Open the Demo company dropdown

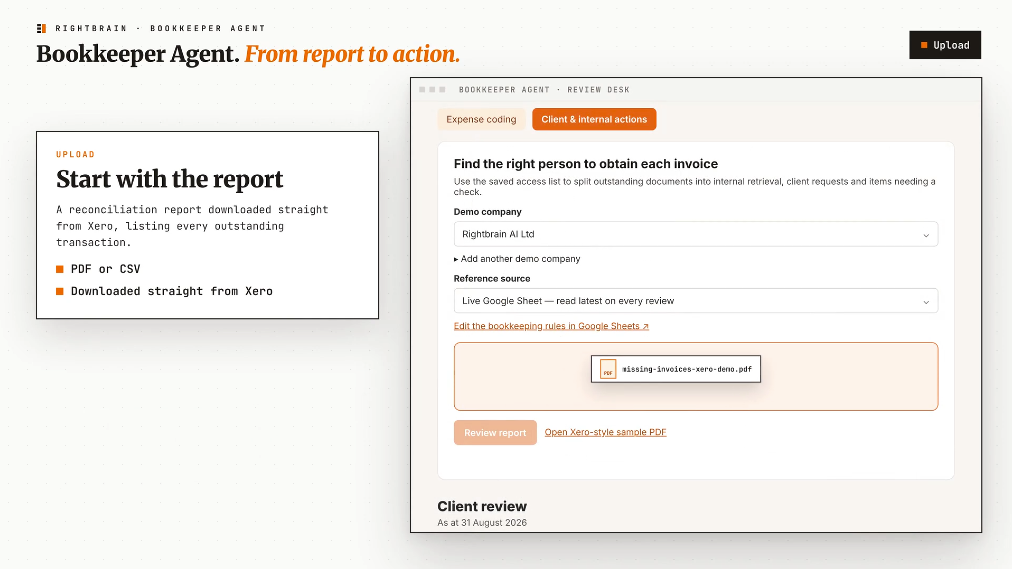click(x=696, y=234)
